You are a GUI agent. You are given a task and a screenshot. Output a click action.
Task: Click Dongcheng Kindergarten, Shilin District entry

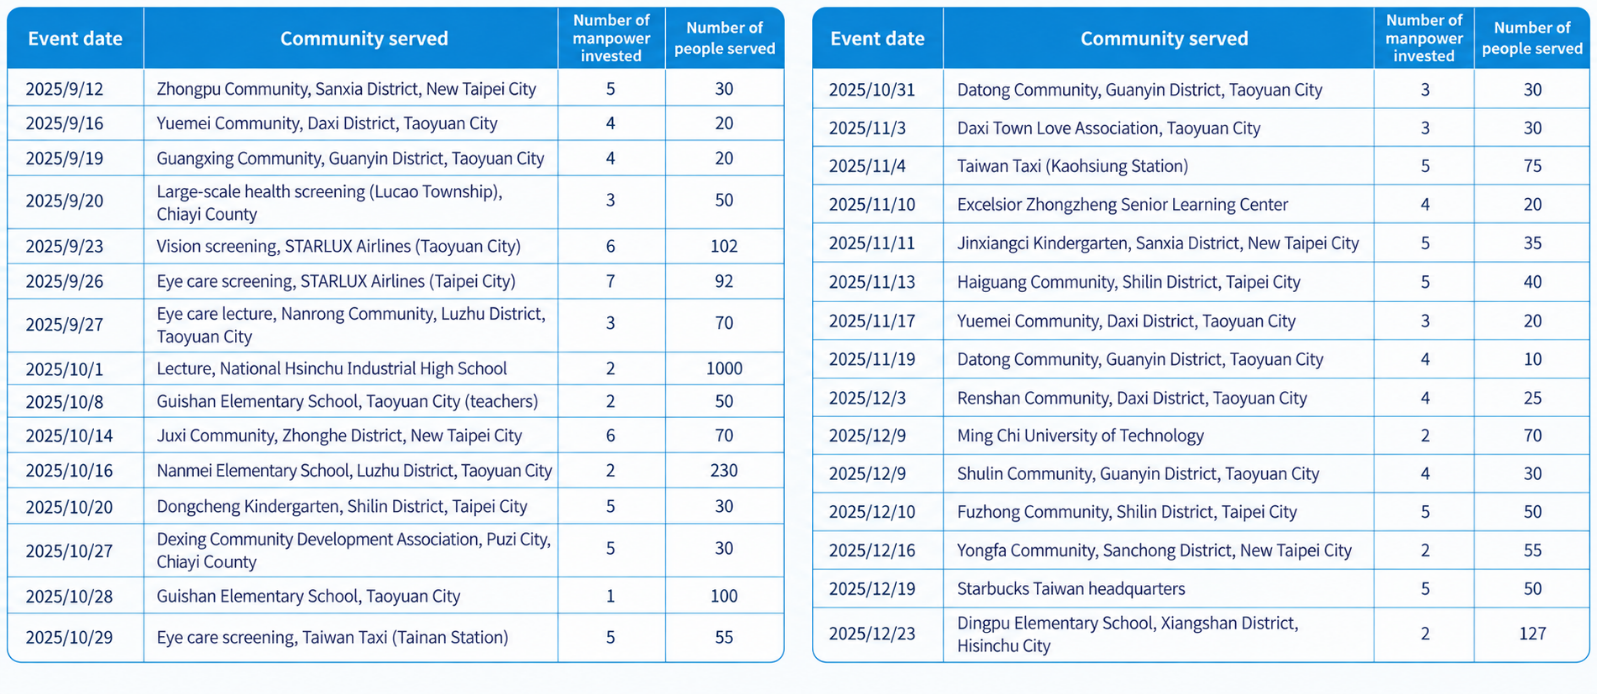[x=342, y=507]
